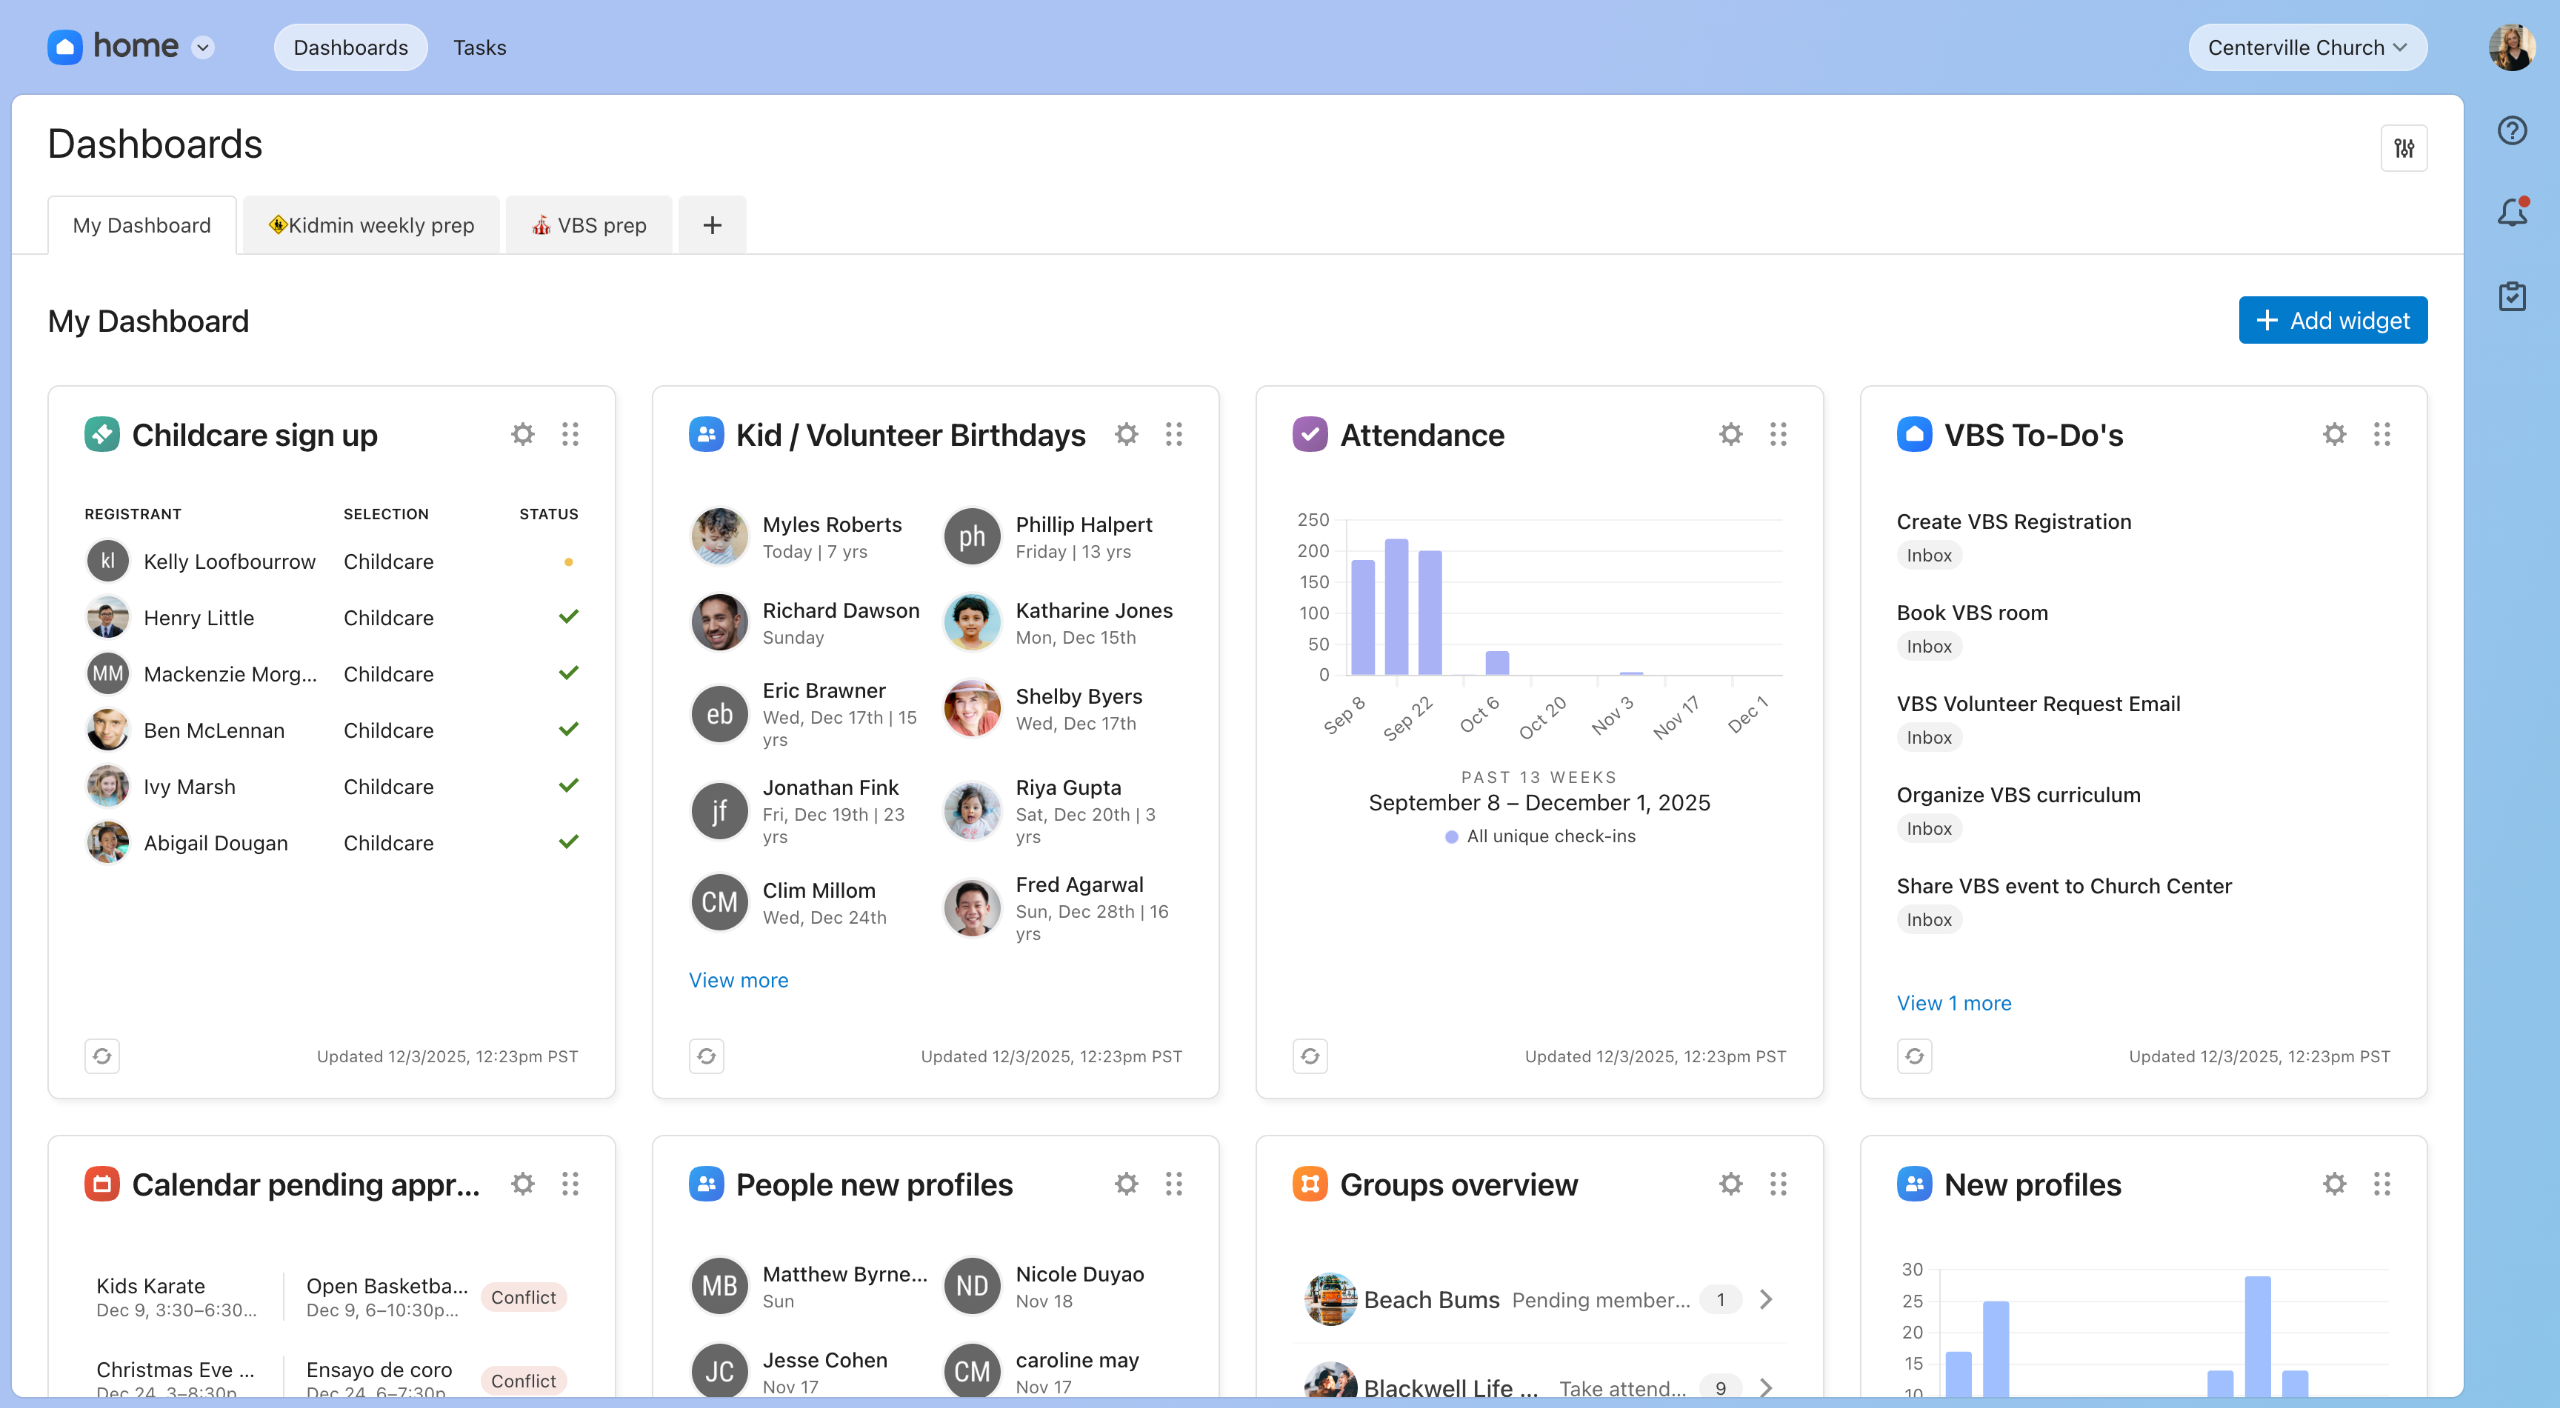Open Attendance widget settings gear

[1730, 434]
